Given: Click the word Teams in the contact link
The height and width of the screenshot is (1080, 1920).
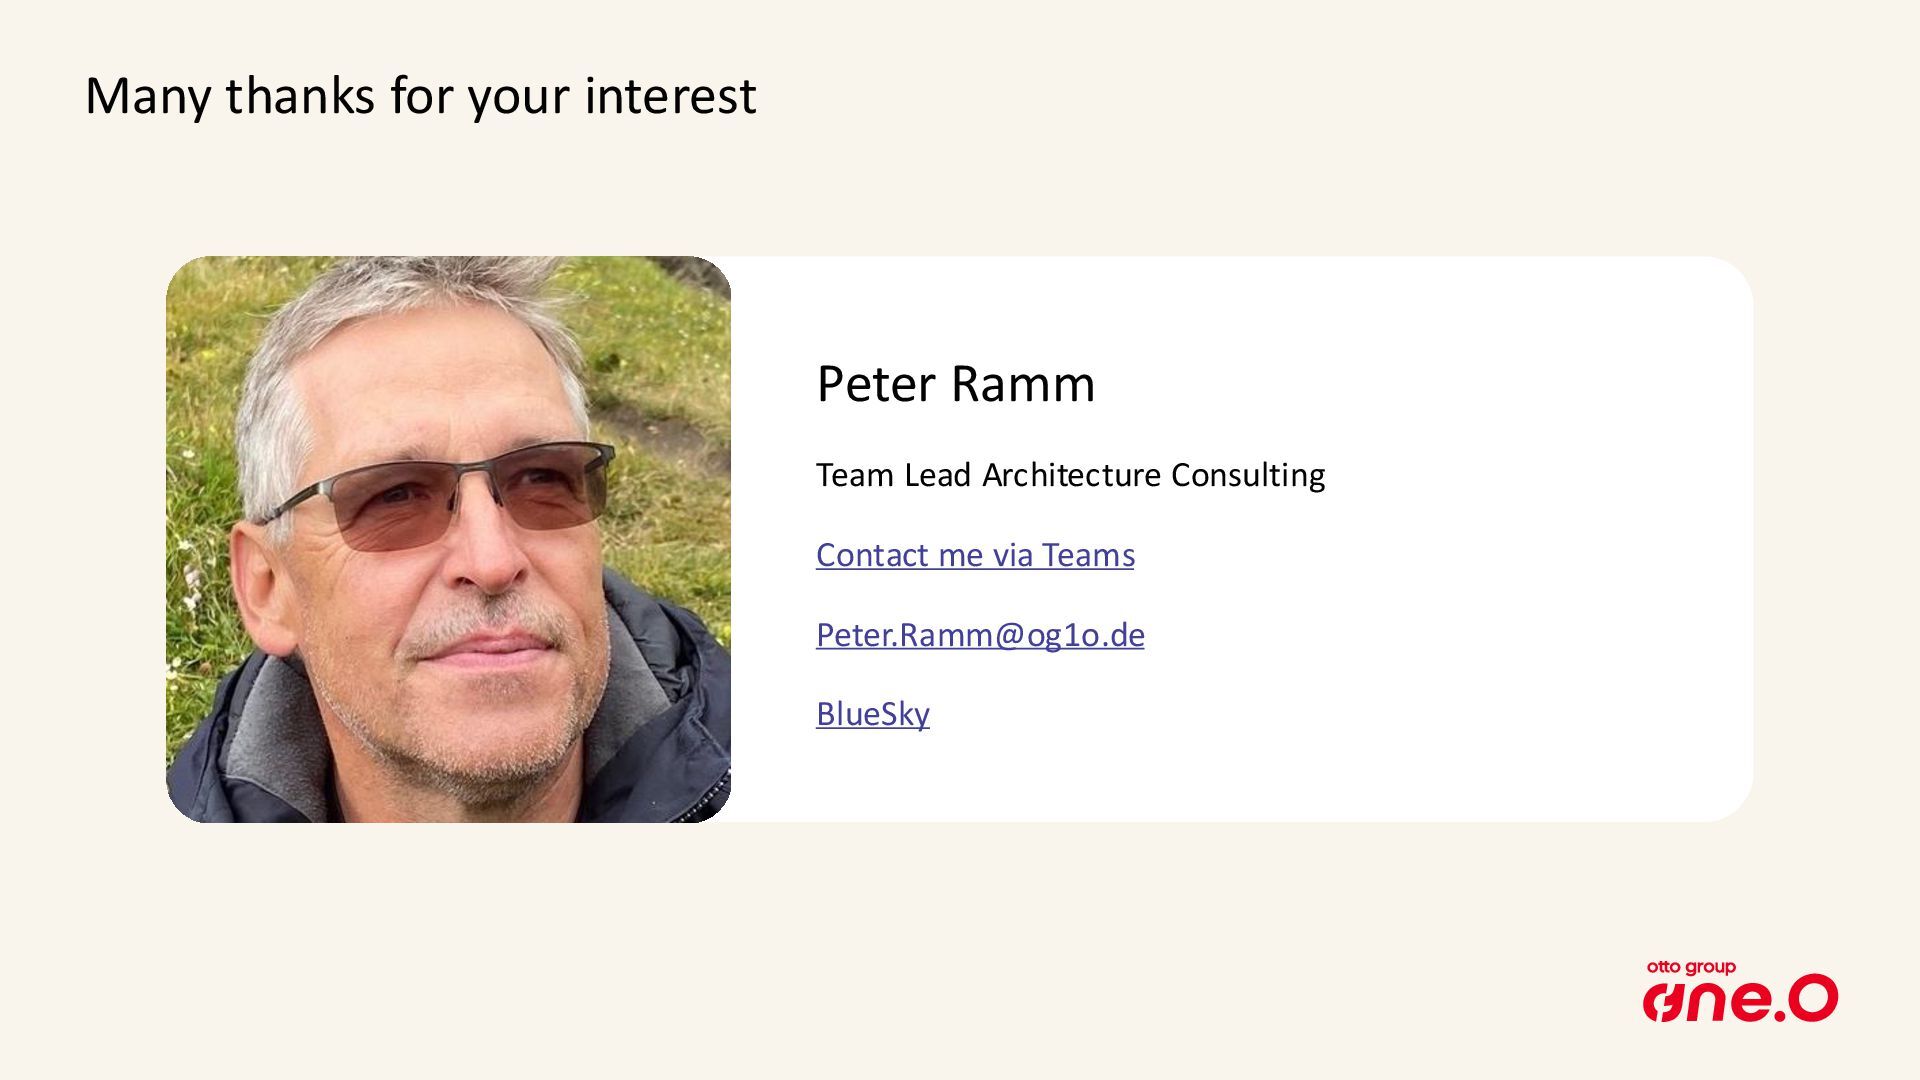Looking at the screenshot, I should [x=1088, y=555].
